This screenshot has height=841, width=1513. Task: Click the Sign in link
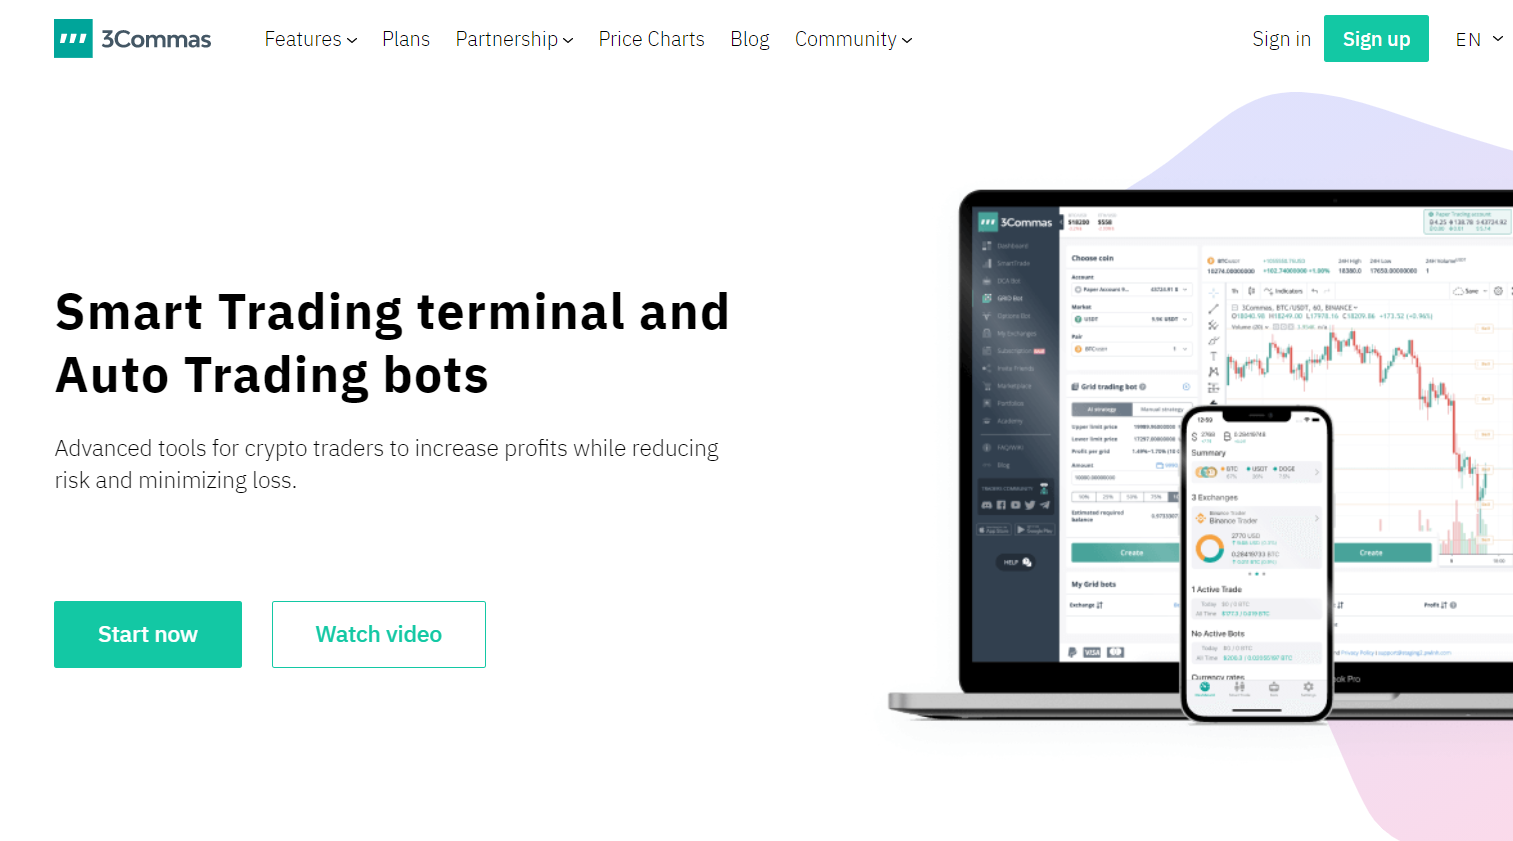1281,39
